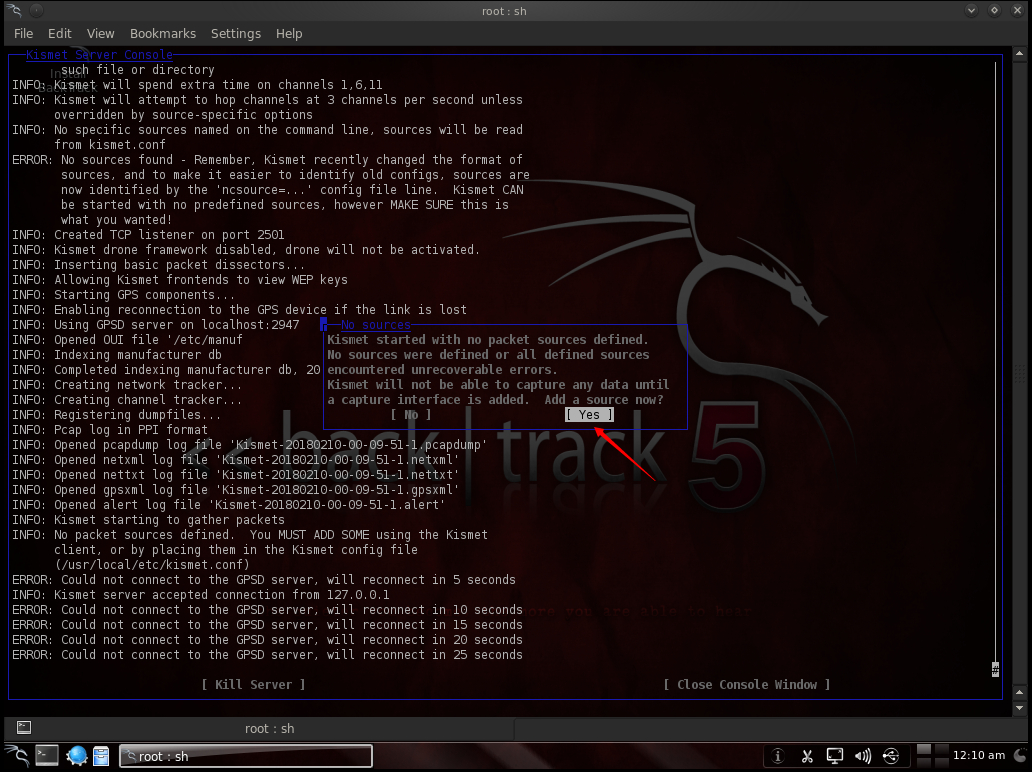The width and height of the screenshot is (1032, 772).
Task: Click 'No sources' dialog title
Action: point(376,324)
